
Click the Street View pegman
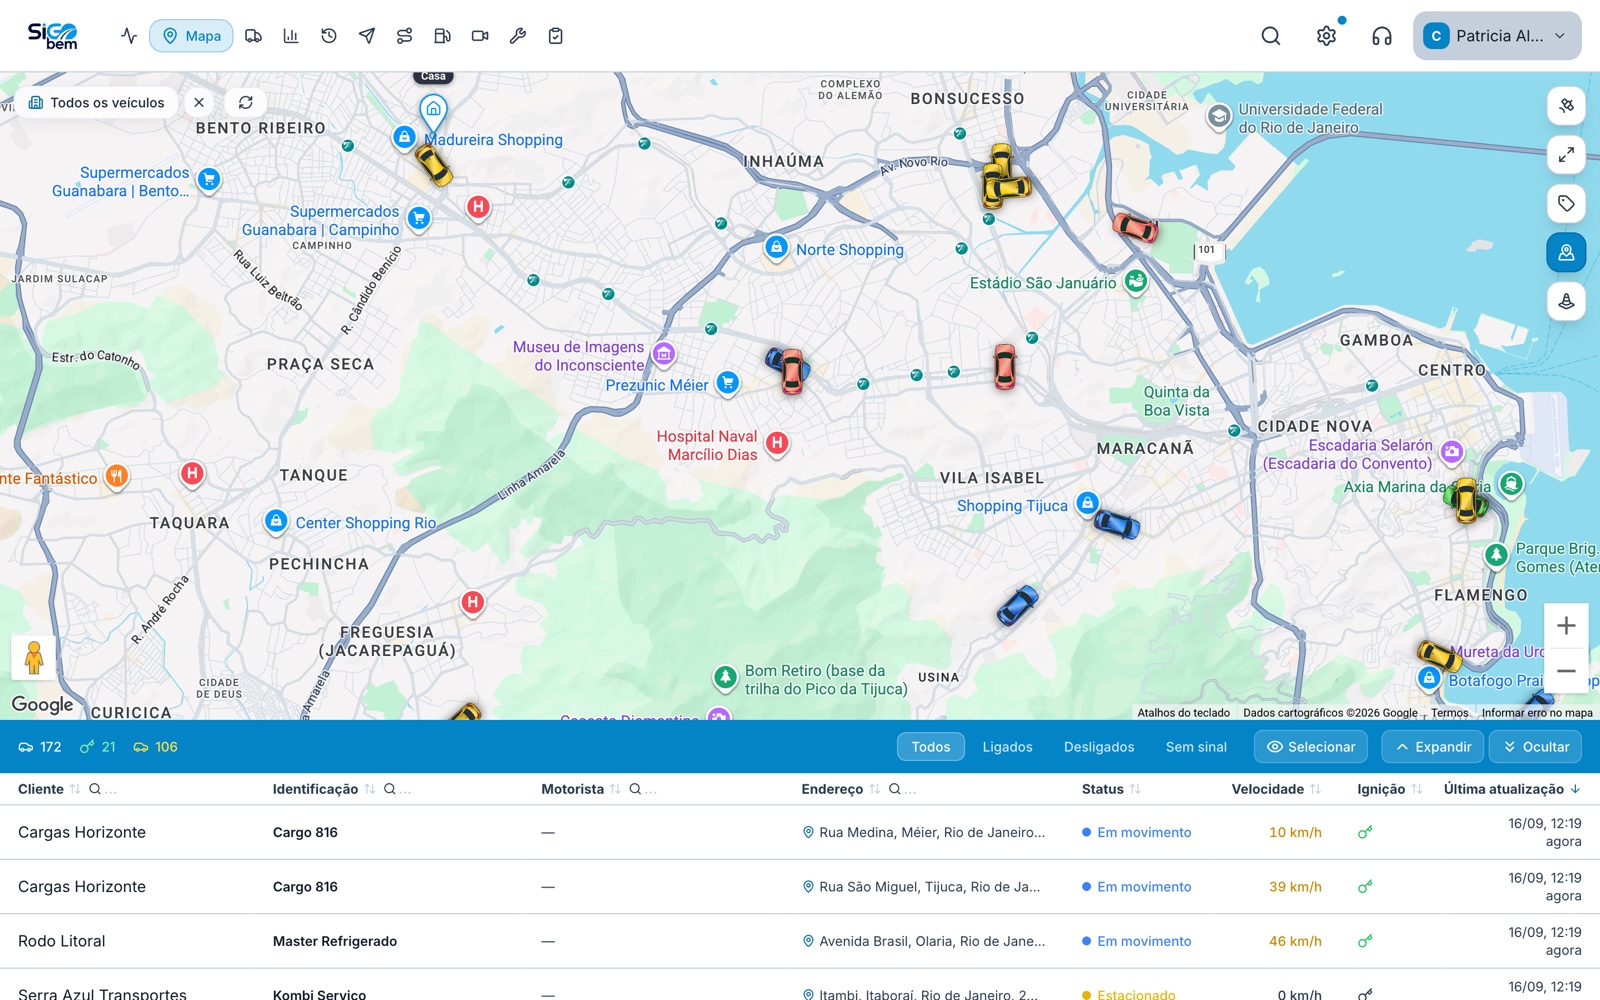(34, 657)
